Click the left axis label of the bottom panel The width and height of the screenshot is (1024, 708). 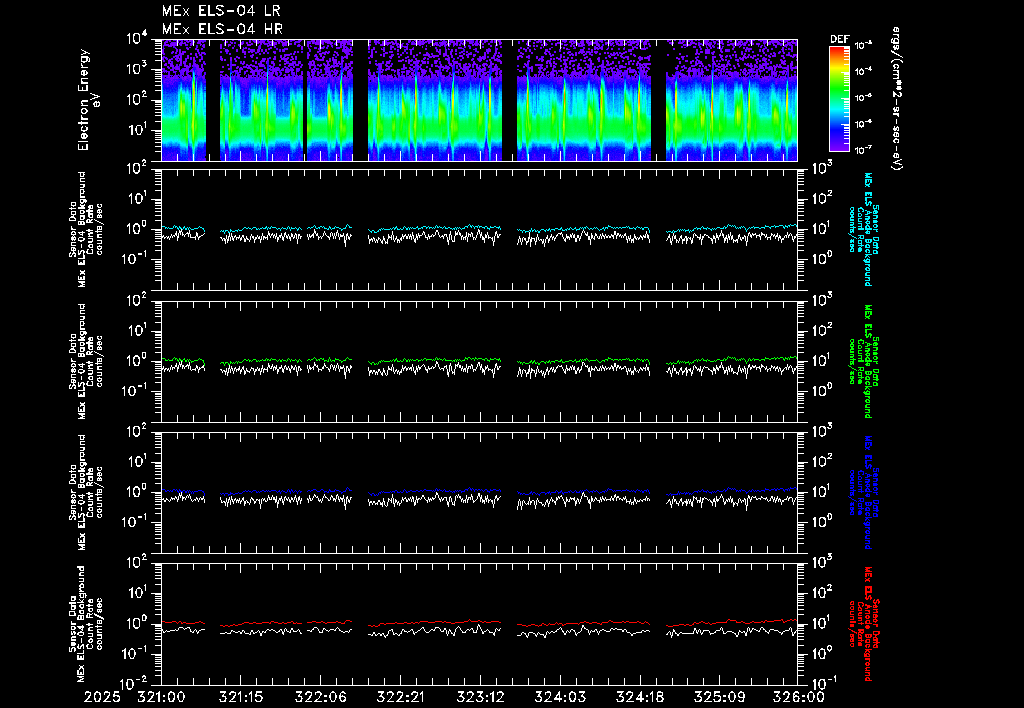pyautogui.click(x=84, y=622)
